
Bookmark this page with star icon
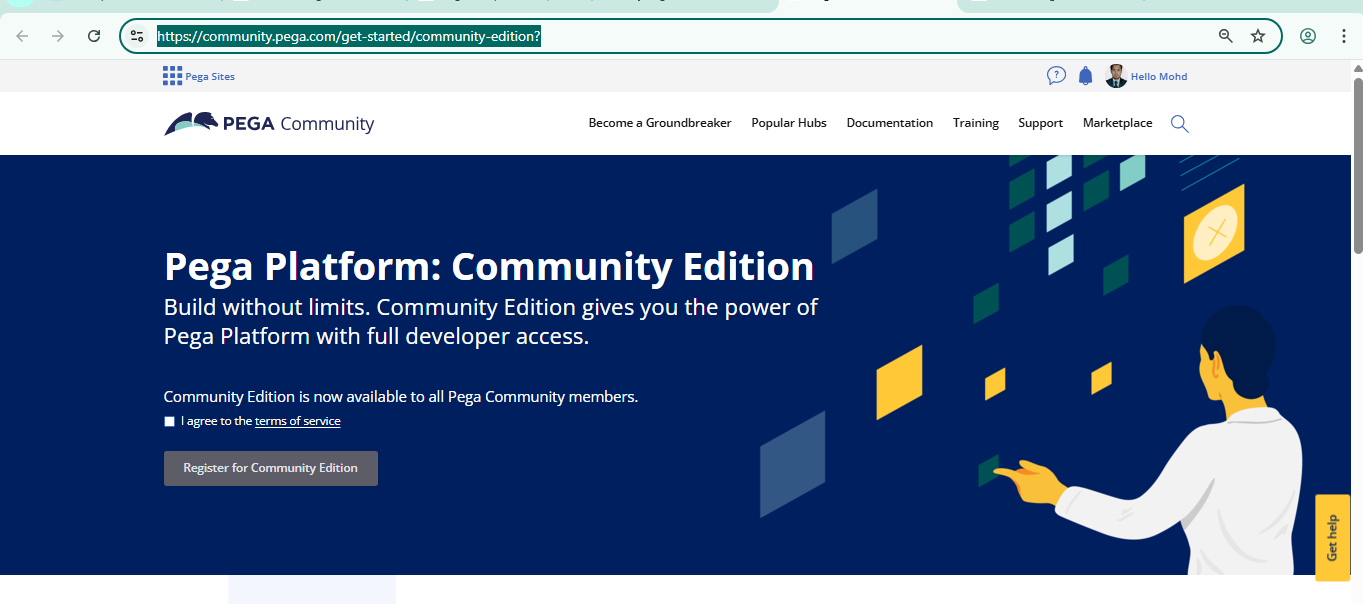[x=1258, y=36]
